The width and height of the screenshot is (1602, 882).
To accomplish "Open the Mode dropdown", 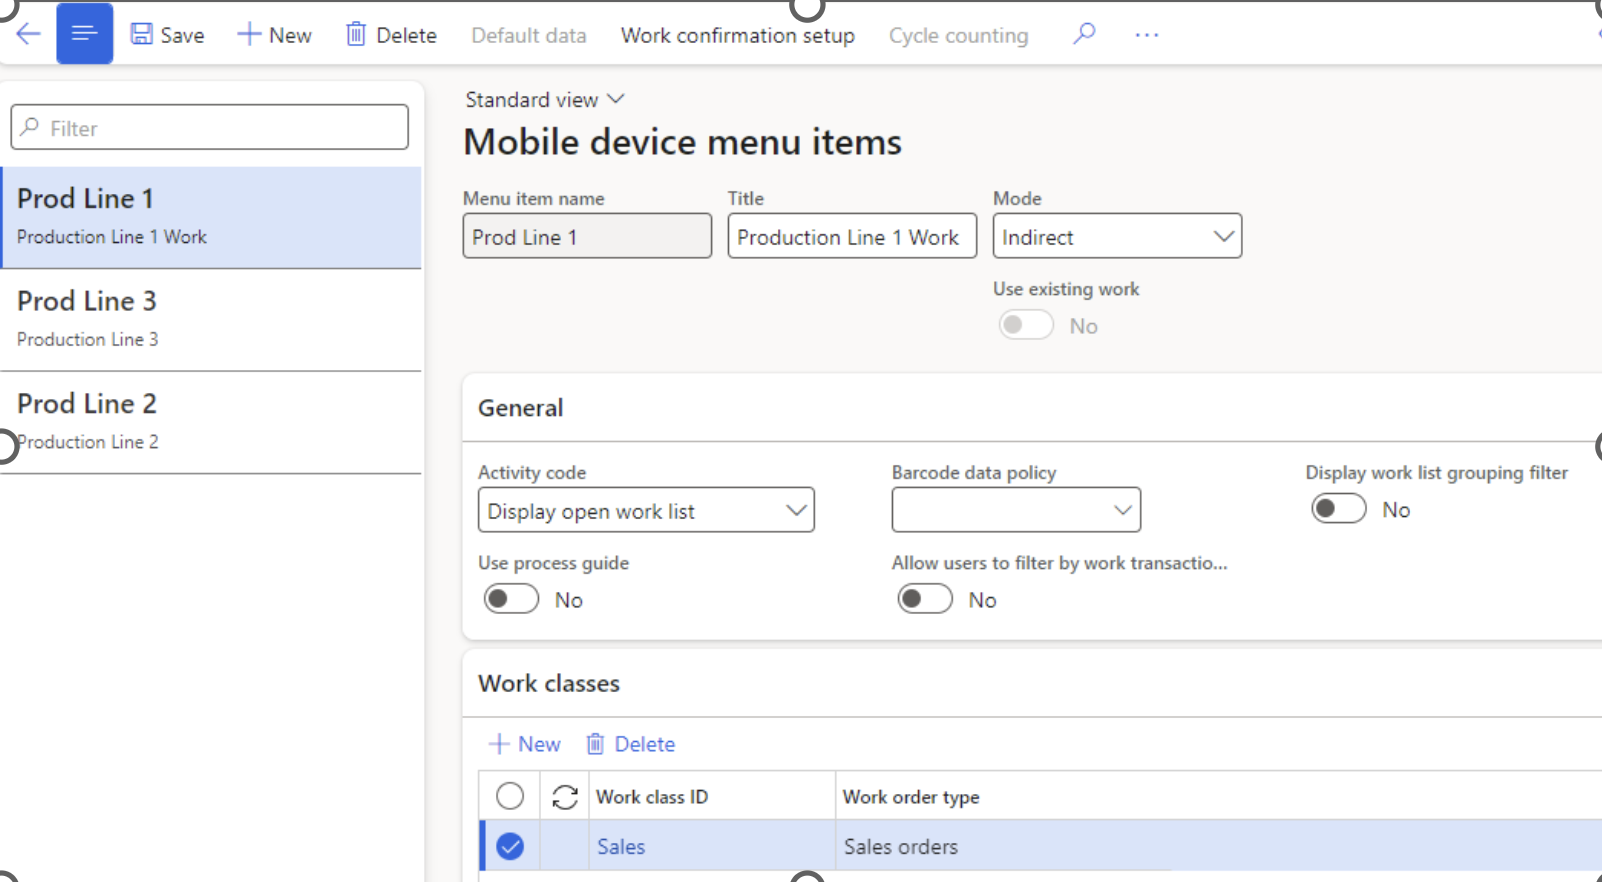I will [x=1222, y=237].
